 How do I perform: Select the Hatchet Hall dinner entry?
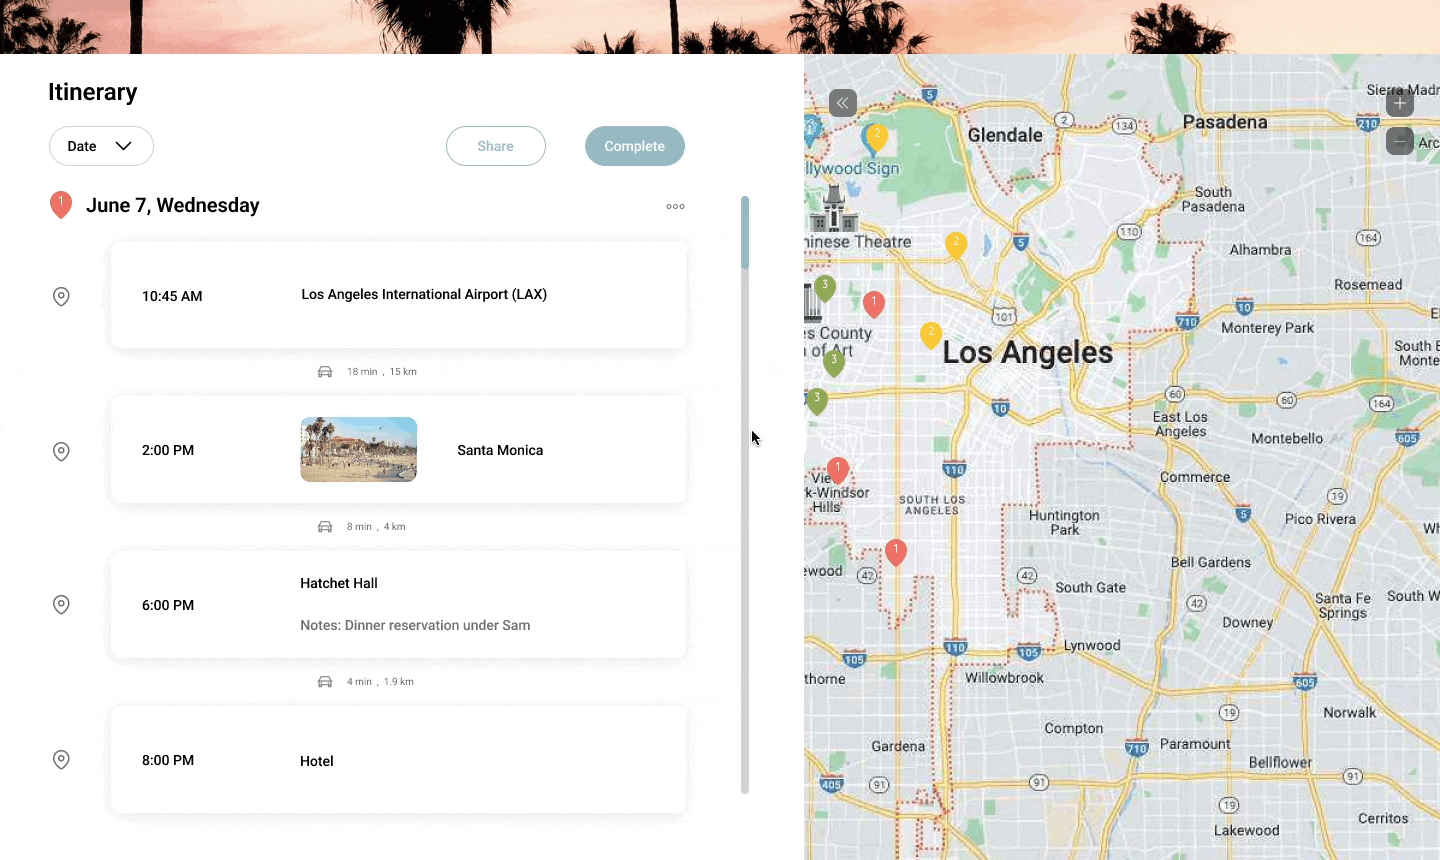[398, 604]
